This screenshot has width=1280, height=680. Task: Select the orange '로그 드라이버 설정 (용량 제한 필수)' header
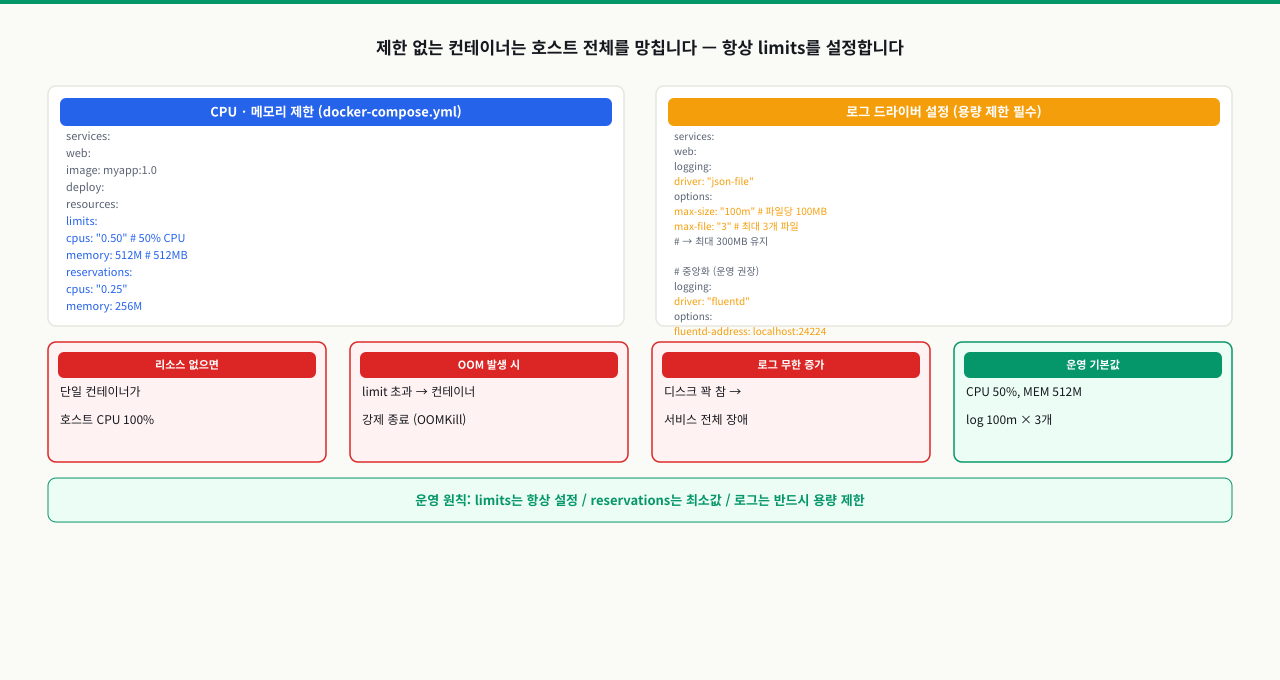coord(944,112)
